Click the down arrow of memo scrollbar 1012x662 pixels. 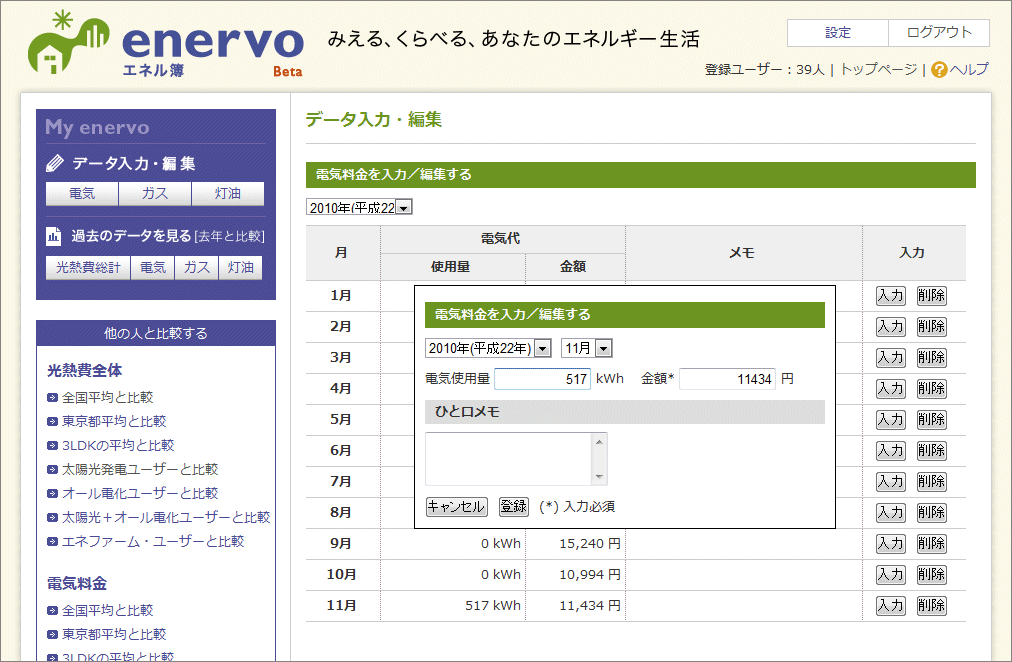(599, 477)
